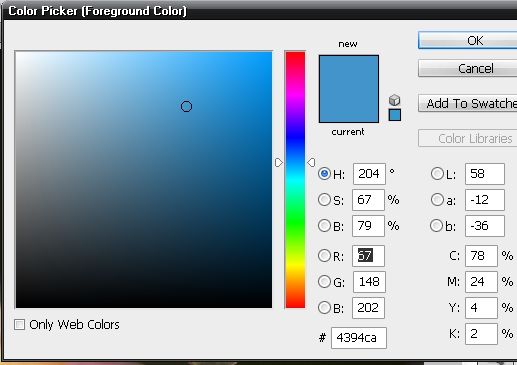
Task: Click the Cancel button
Action: [467, 68]
